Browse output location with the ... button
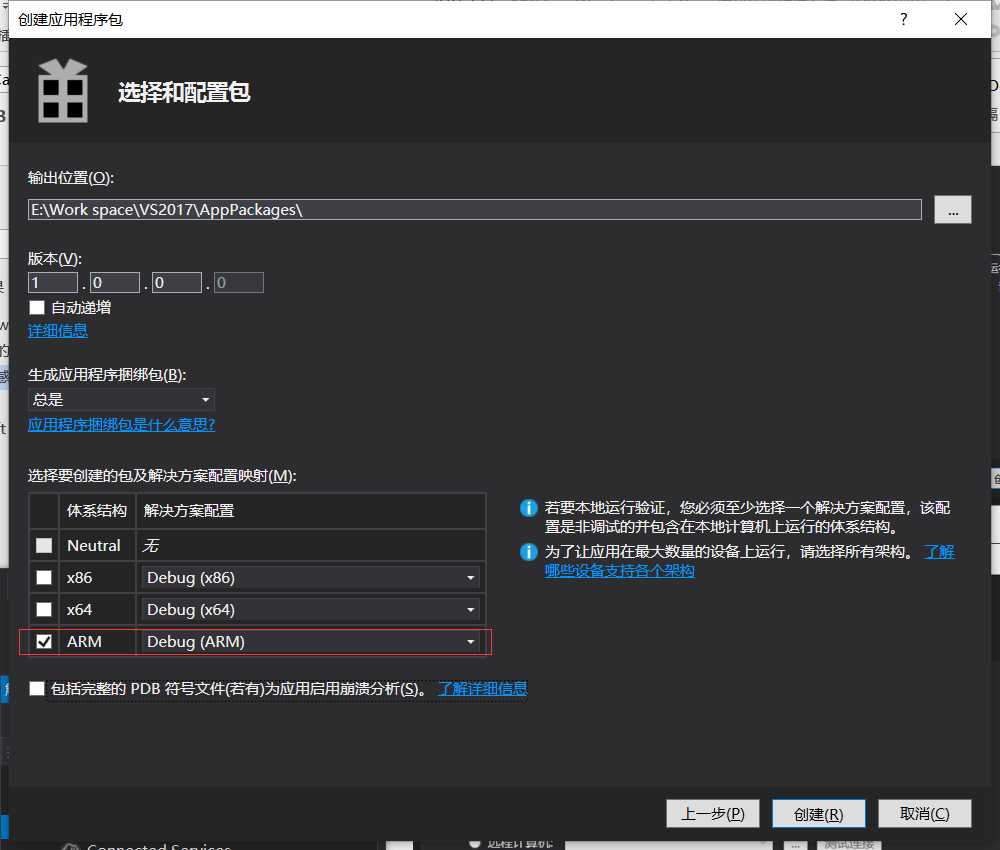1000x850 pixels. pyautogui.click(x=952, y=210)
